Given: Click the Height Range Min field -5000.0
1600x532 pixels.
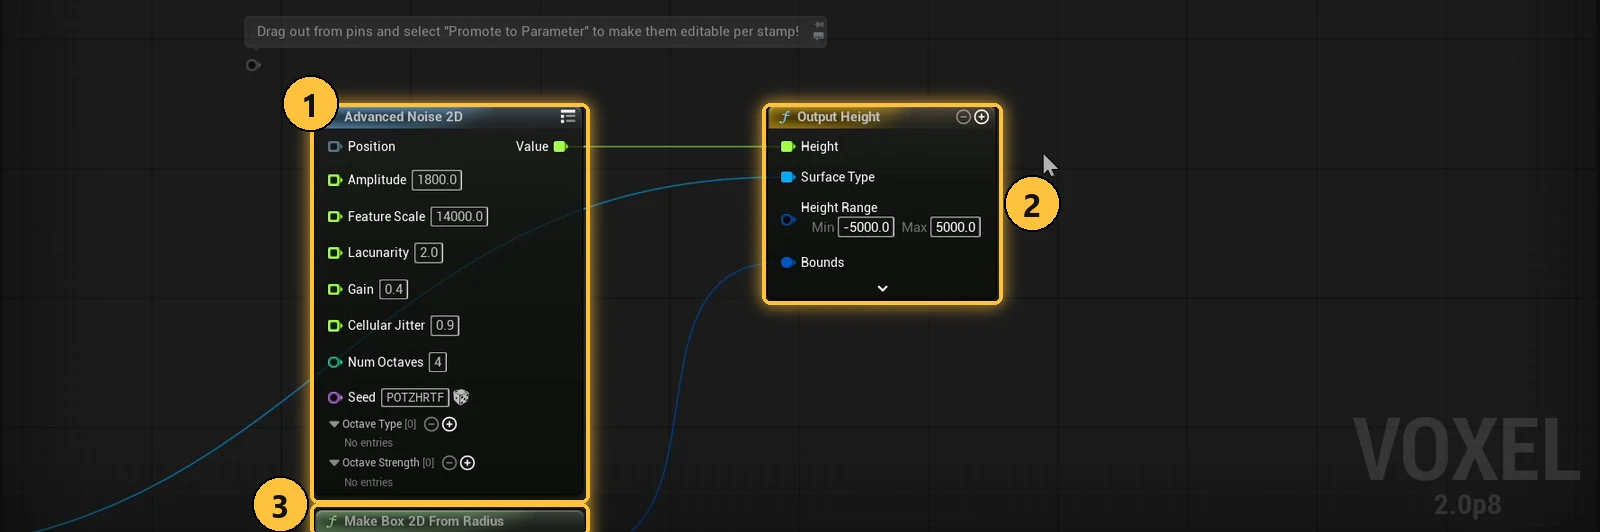Looking at the screenshot, I should click(866, 227).
